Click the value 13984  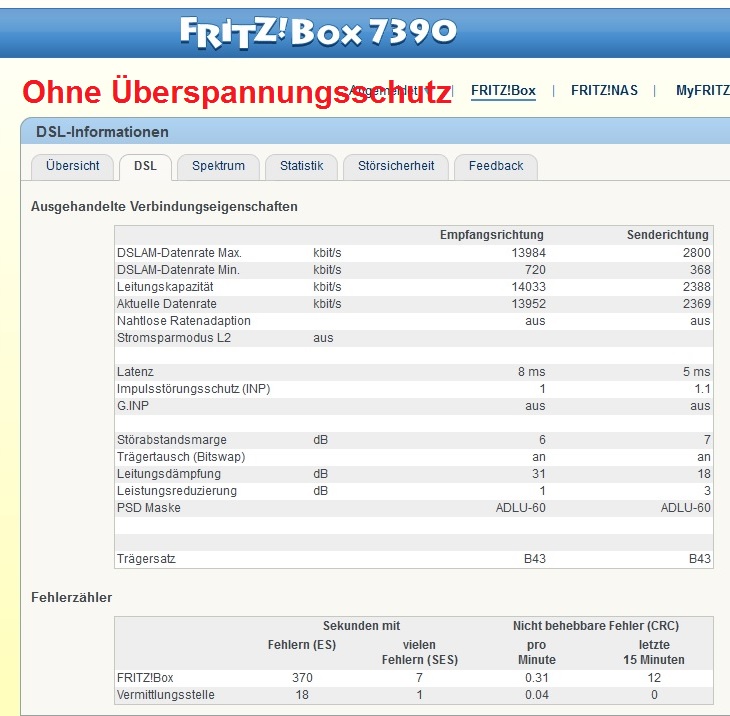point(528,253)
